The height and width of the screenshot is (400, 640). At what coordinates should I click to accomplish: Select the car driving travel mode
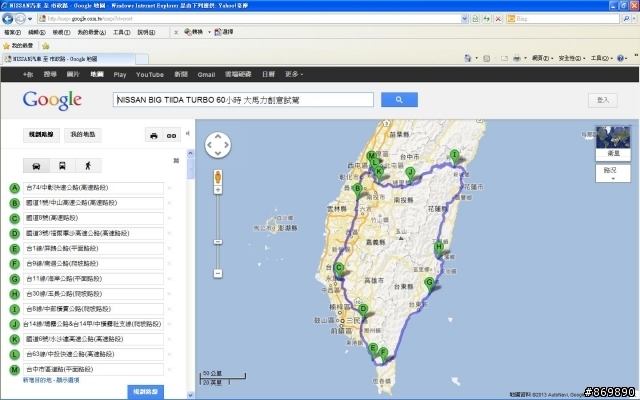(36, 166)
